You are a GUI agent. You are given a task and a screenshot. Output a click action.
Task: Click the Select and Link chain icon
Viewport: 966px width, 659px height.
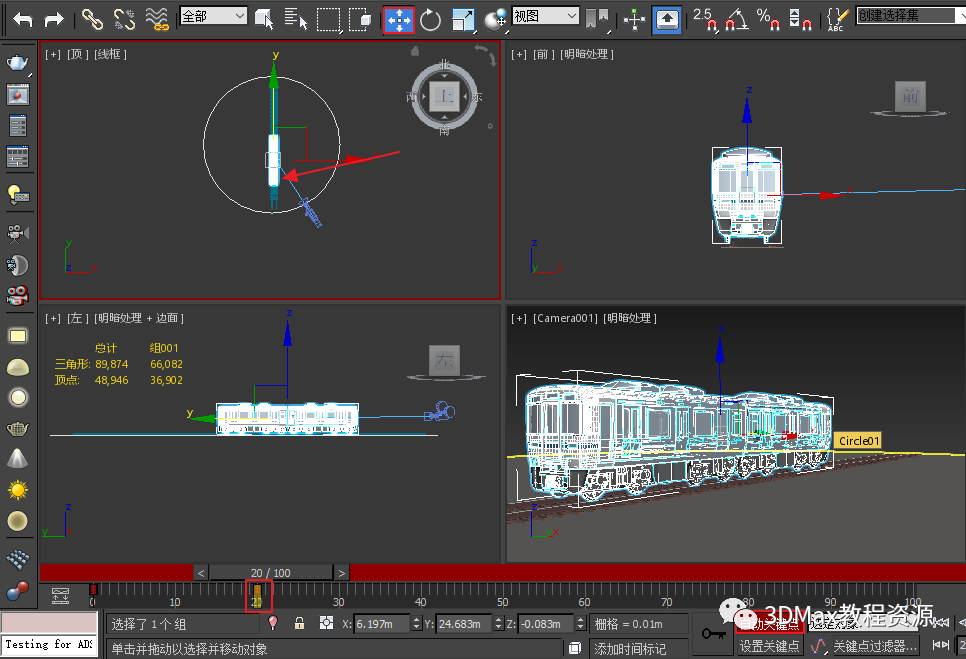point(92,18)
